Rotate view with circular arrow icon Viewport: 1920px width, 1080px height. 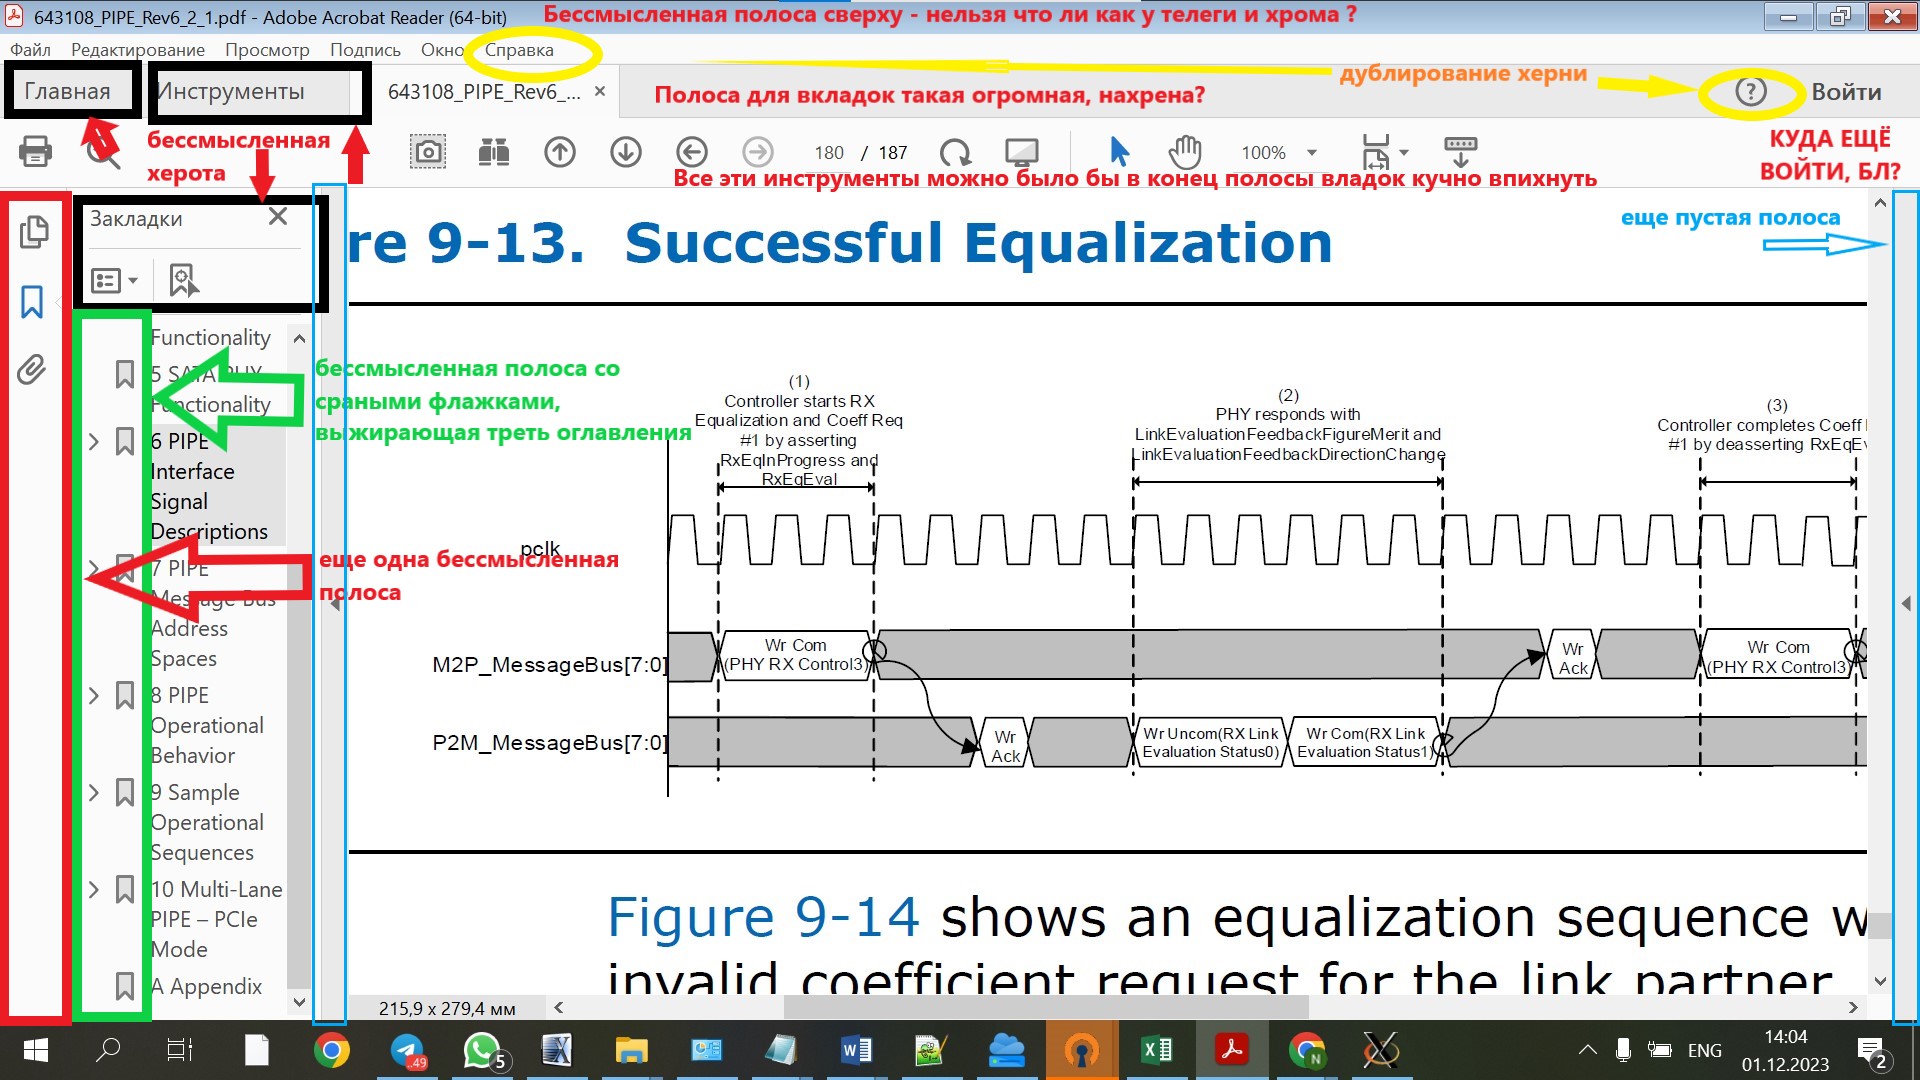[955, 152]
